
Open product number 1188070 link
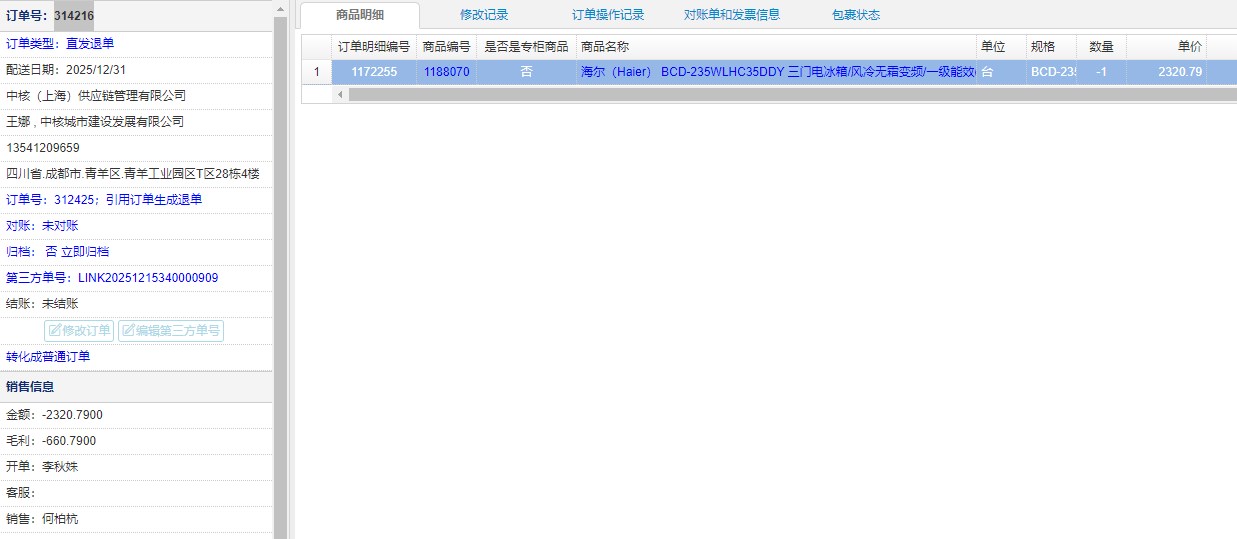coord(446,72)
